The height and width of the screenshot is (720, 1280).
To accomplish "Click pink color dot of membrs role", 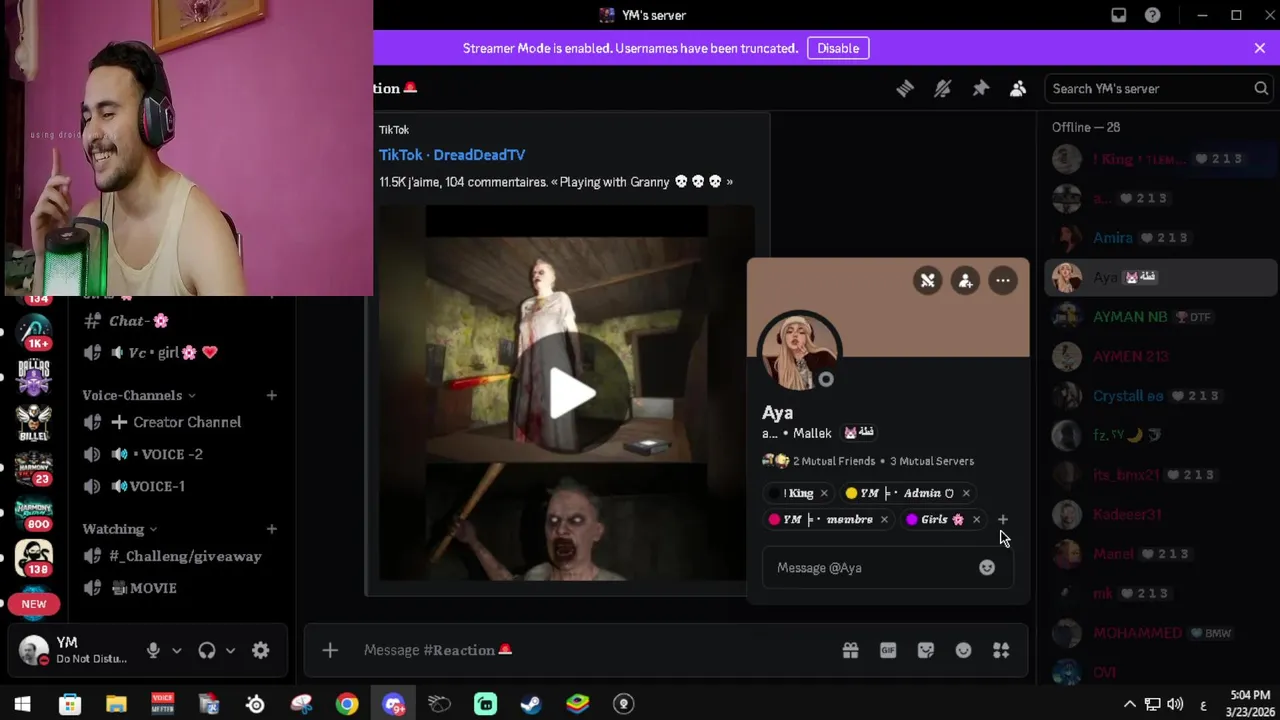I will [x=774, y=519].
